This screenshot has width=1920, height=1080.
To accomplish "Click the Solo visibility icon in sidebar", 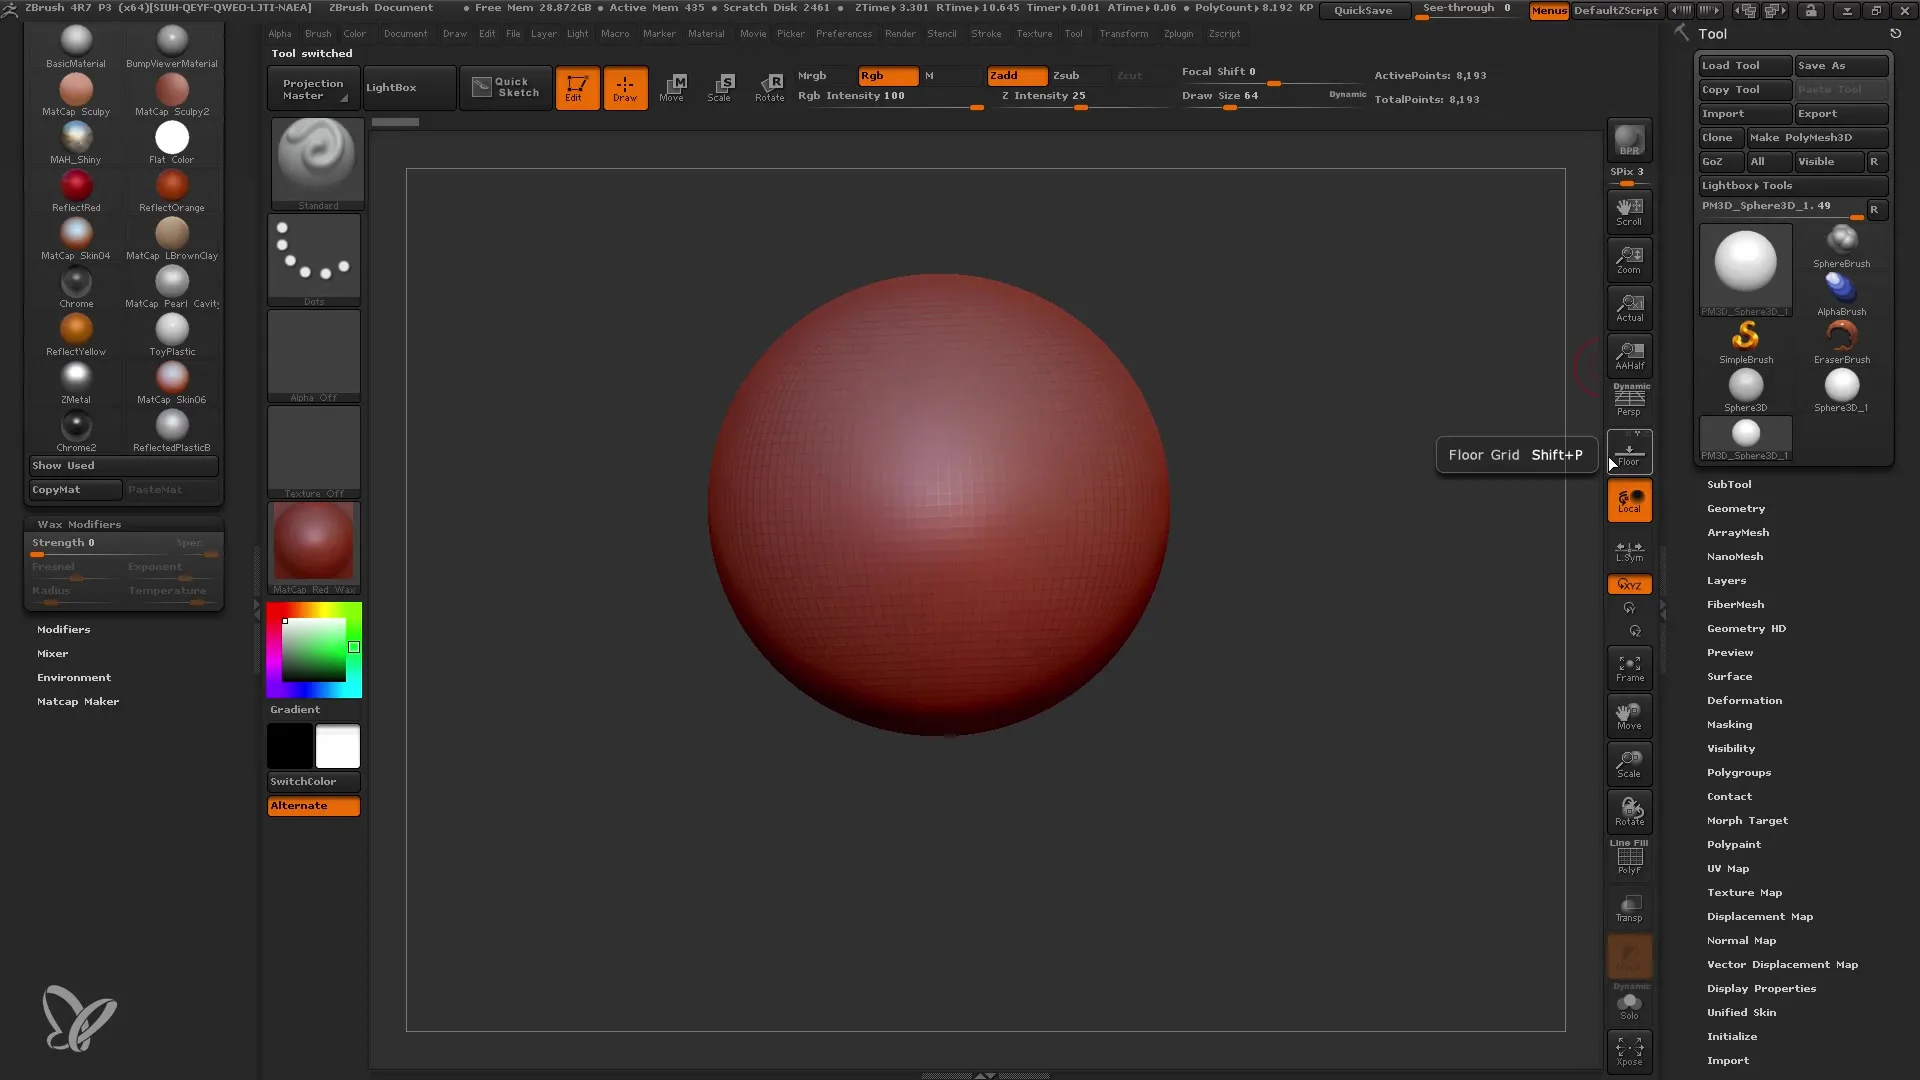I will coord(1629,1004).
